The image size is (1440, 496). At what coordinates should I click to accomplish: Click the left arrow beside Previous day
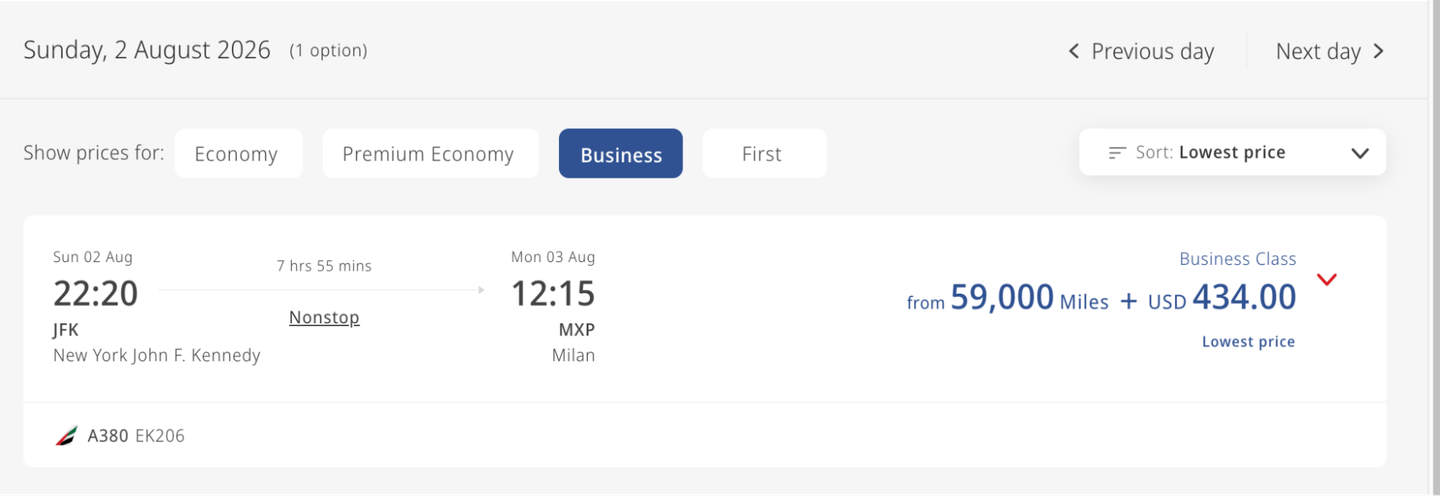click(1074, 51)
